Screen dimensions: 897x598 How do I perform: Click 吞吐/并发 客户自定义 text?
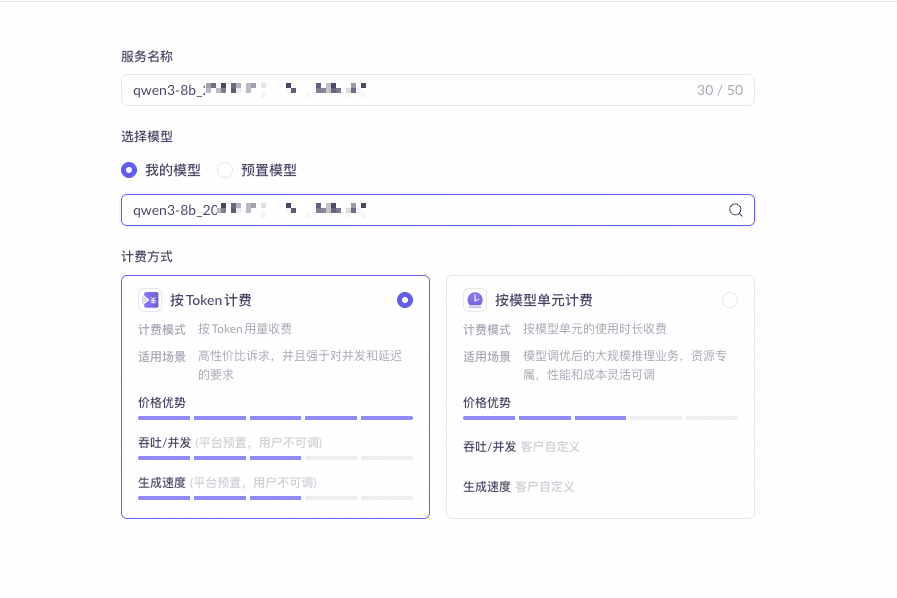(521, 446)
